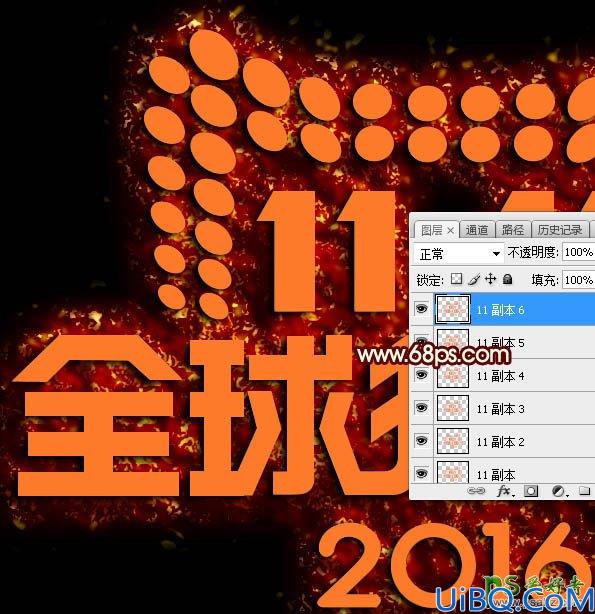
Task: Switch to the 通道 tab
Action: pyautogui.click(x=477, y=230)
